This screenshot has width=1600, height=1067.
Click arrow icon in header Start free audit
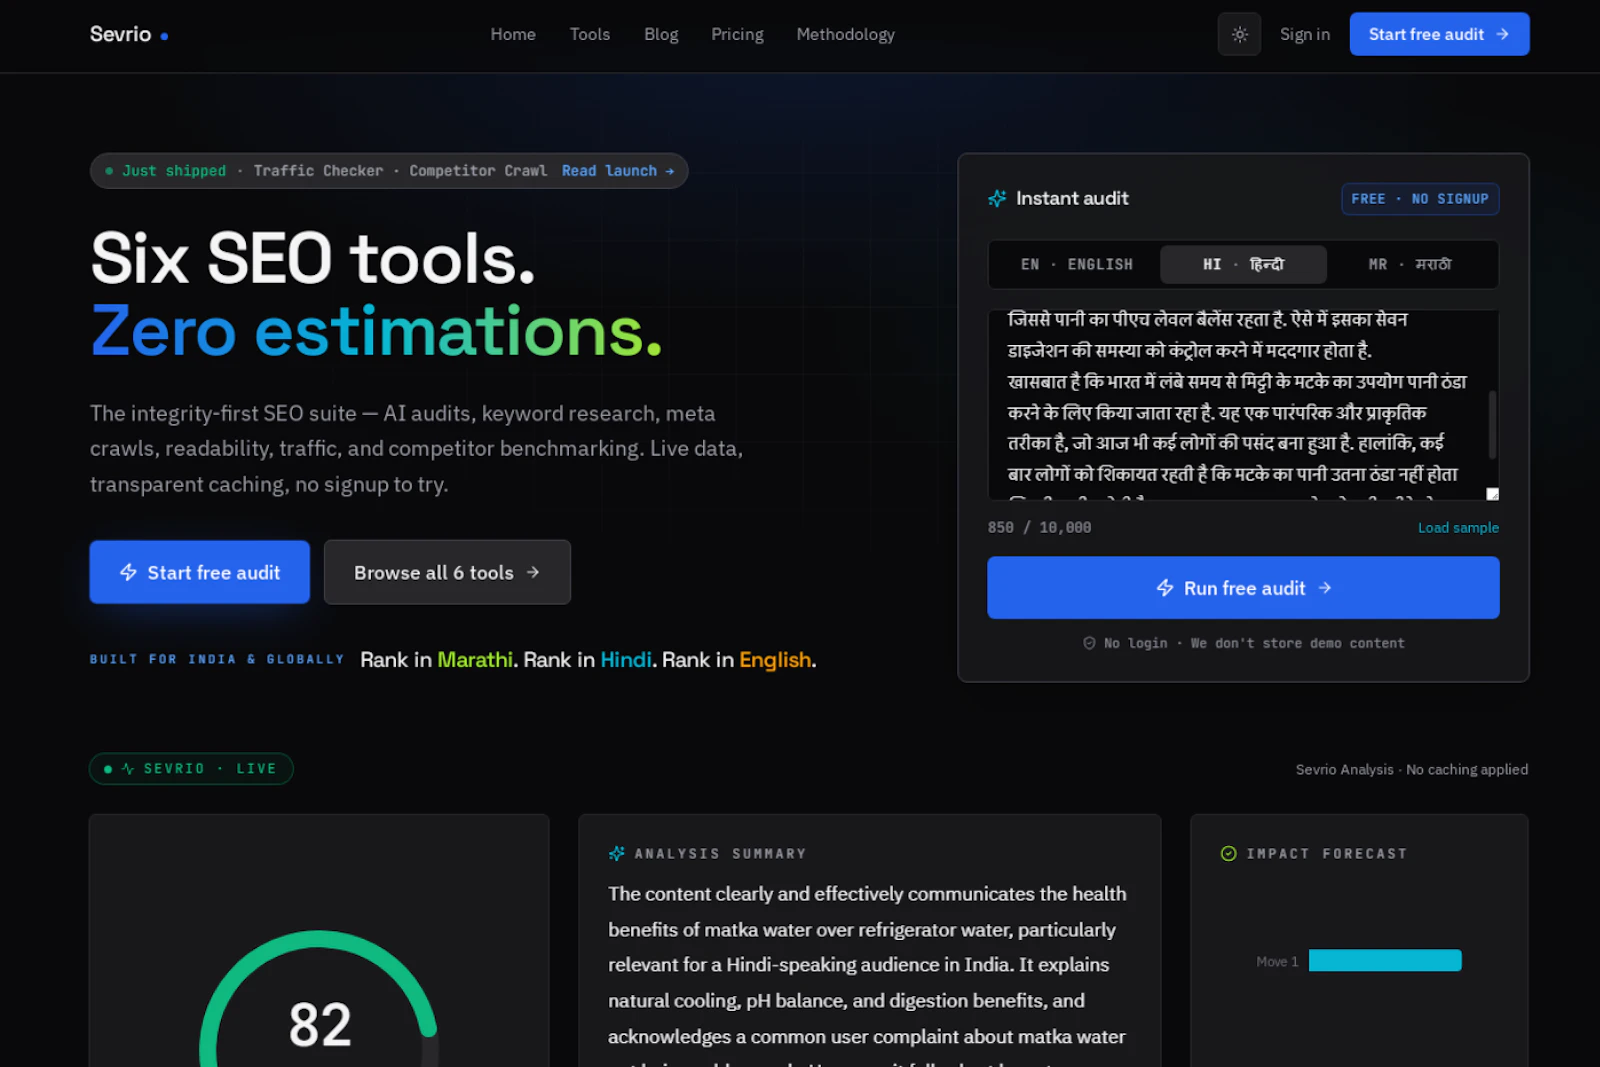(1502, 34)
